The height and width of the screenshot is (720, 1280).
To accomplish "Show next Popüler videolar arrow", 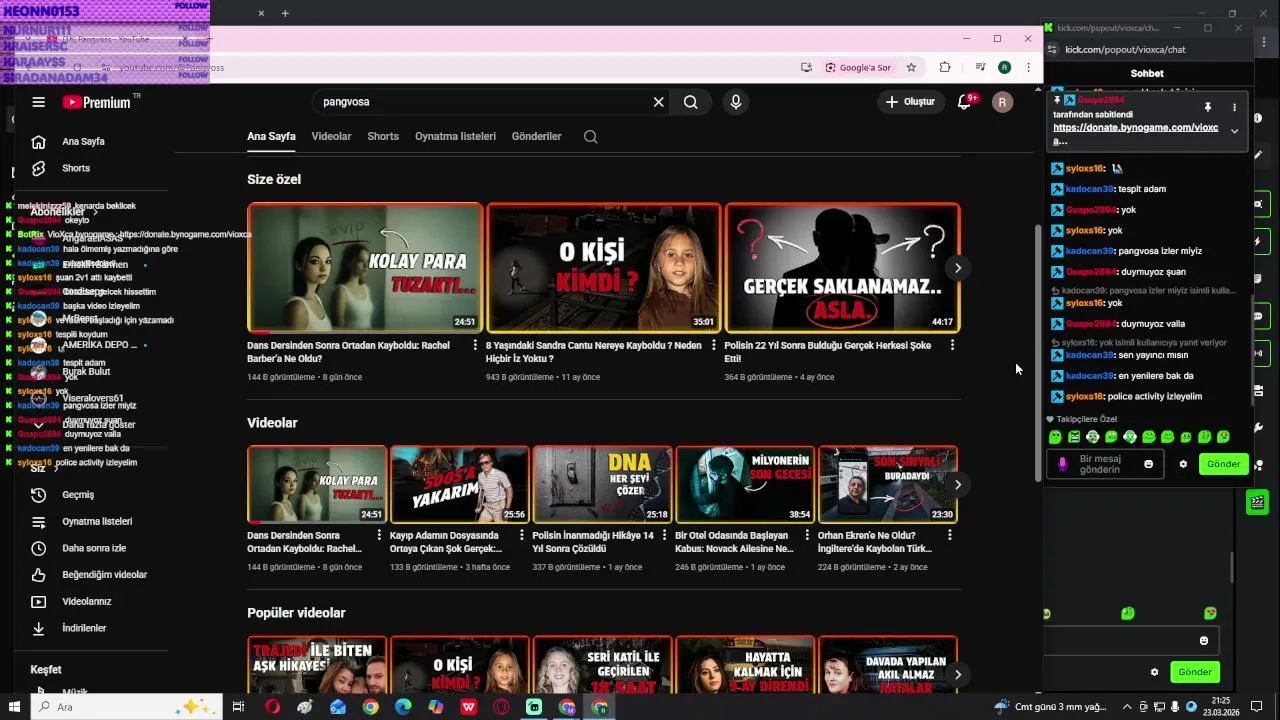I will [x=957, y=675].
